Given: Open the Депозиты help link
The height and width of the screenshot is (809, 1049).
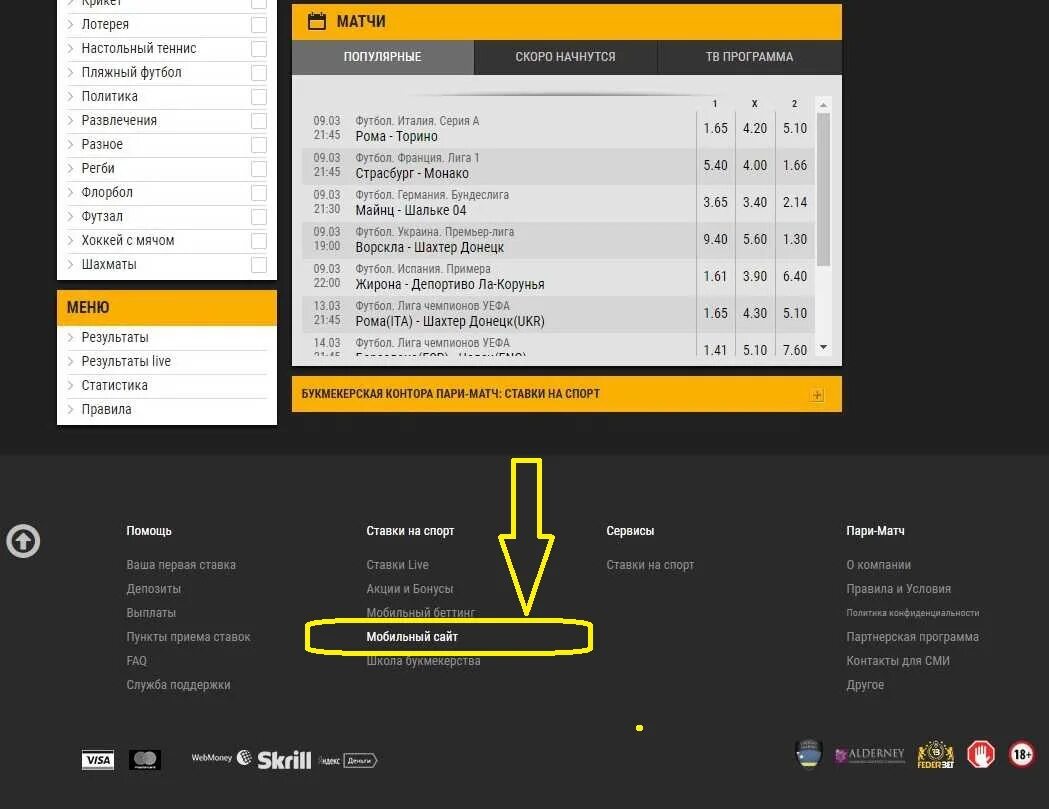Looking at the screenshot, I should coord(154,589).
